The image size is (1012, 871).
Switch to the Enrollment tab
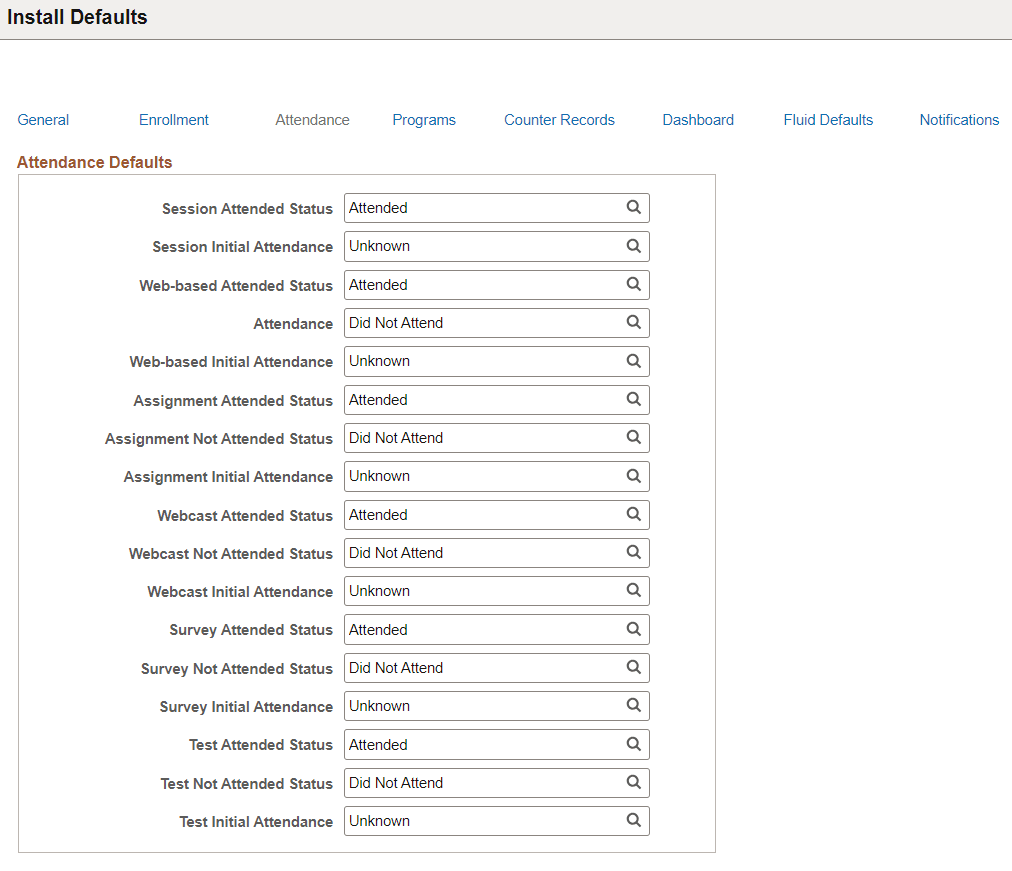tap(173, 119)
